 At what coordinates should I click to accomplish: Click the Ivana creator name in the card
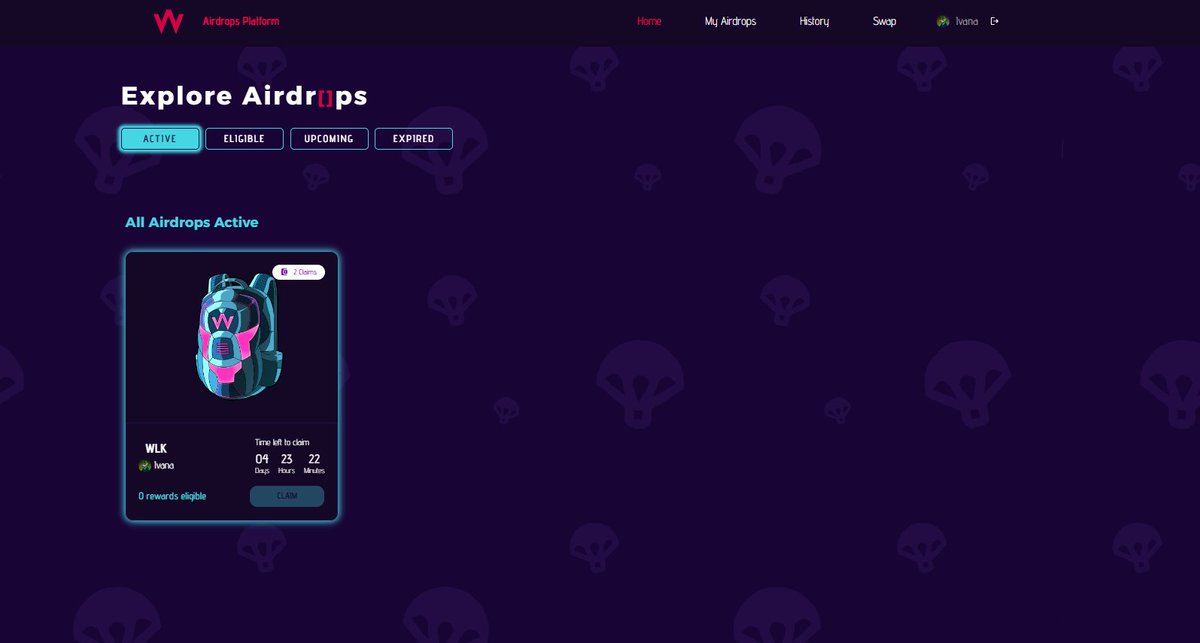coord(164,466)
